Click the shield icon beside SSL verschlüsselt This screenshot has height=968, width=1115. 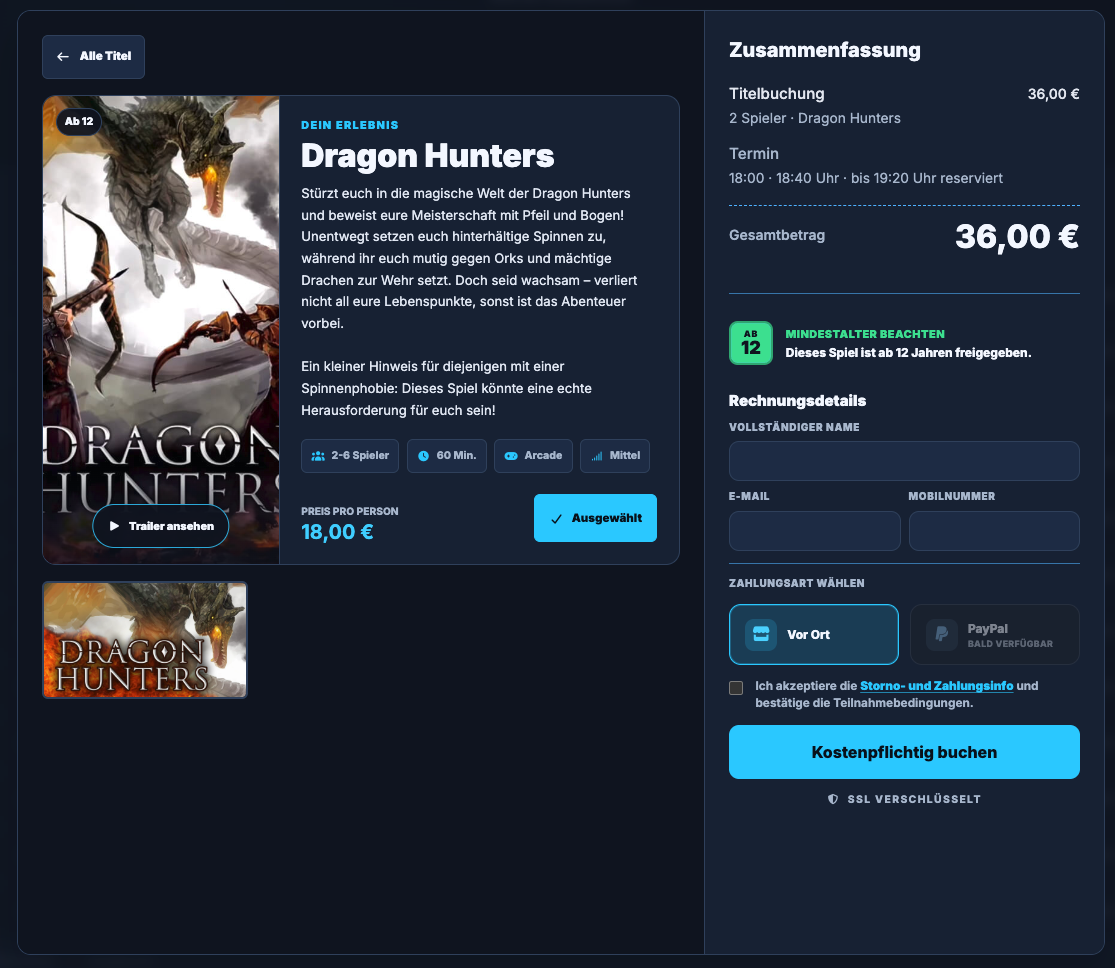(833, 799)
